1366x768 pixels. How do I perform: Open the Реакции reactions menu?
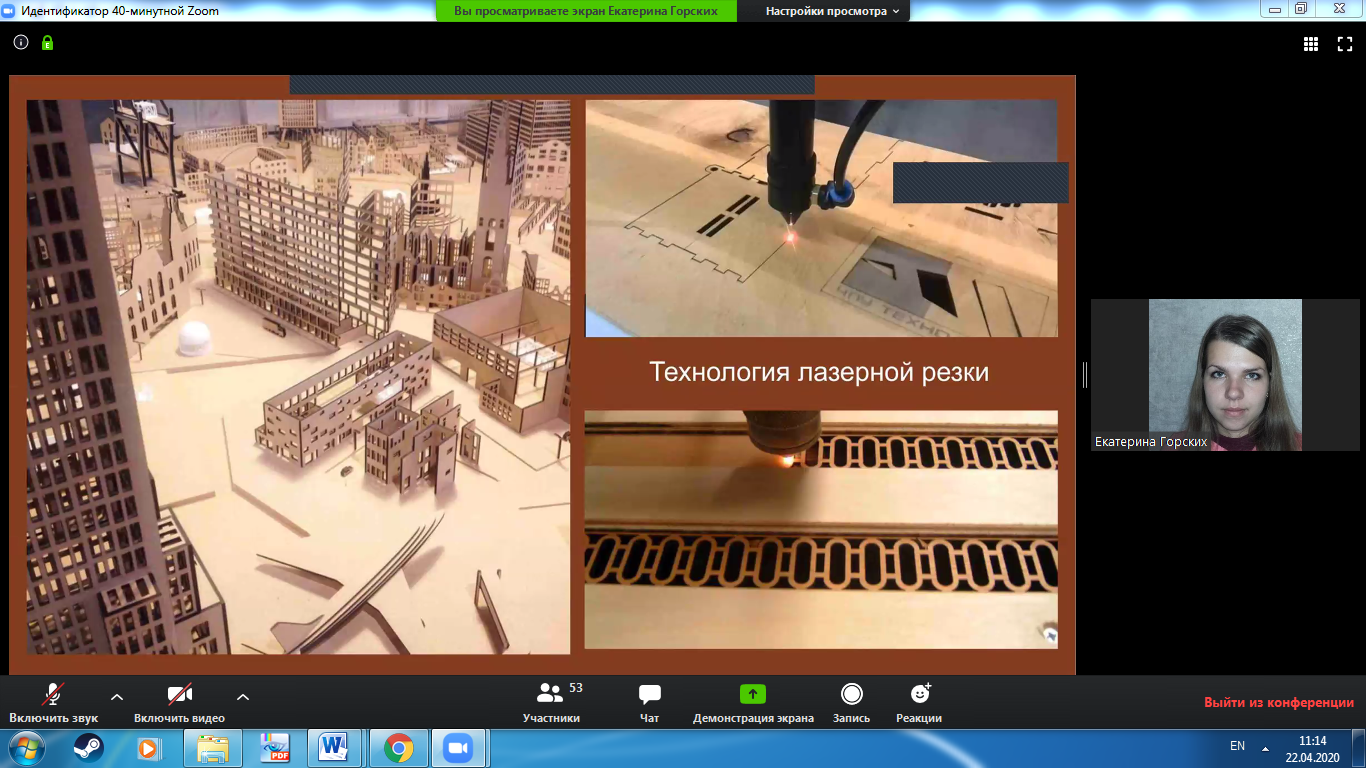coord(919,703)
